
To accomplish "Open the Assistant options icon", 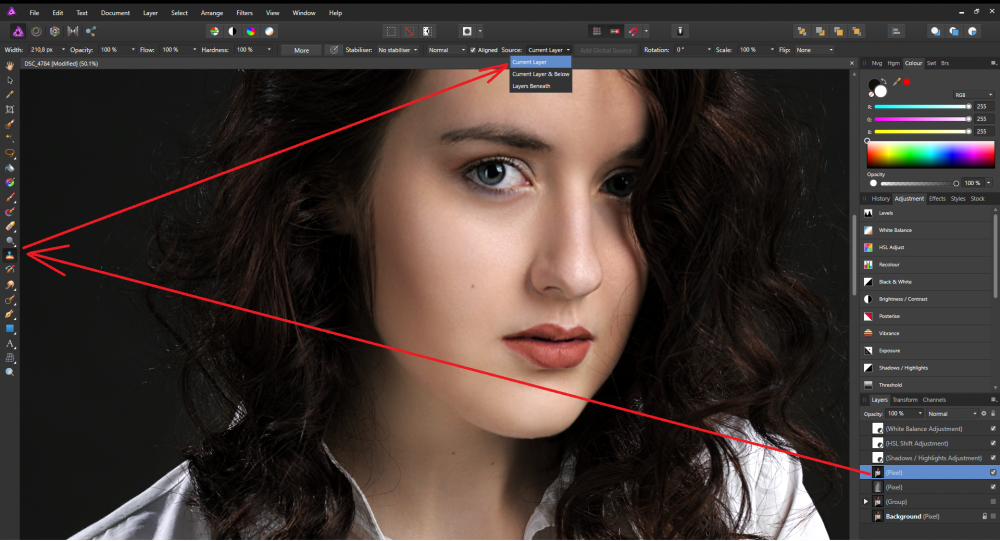I will coord(680,31).
